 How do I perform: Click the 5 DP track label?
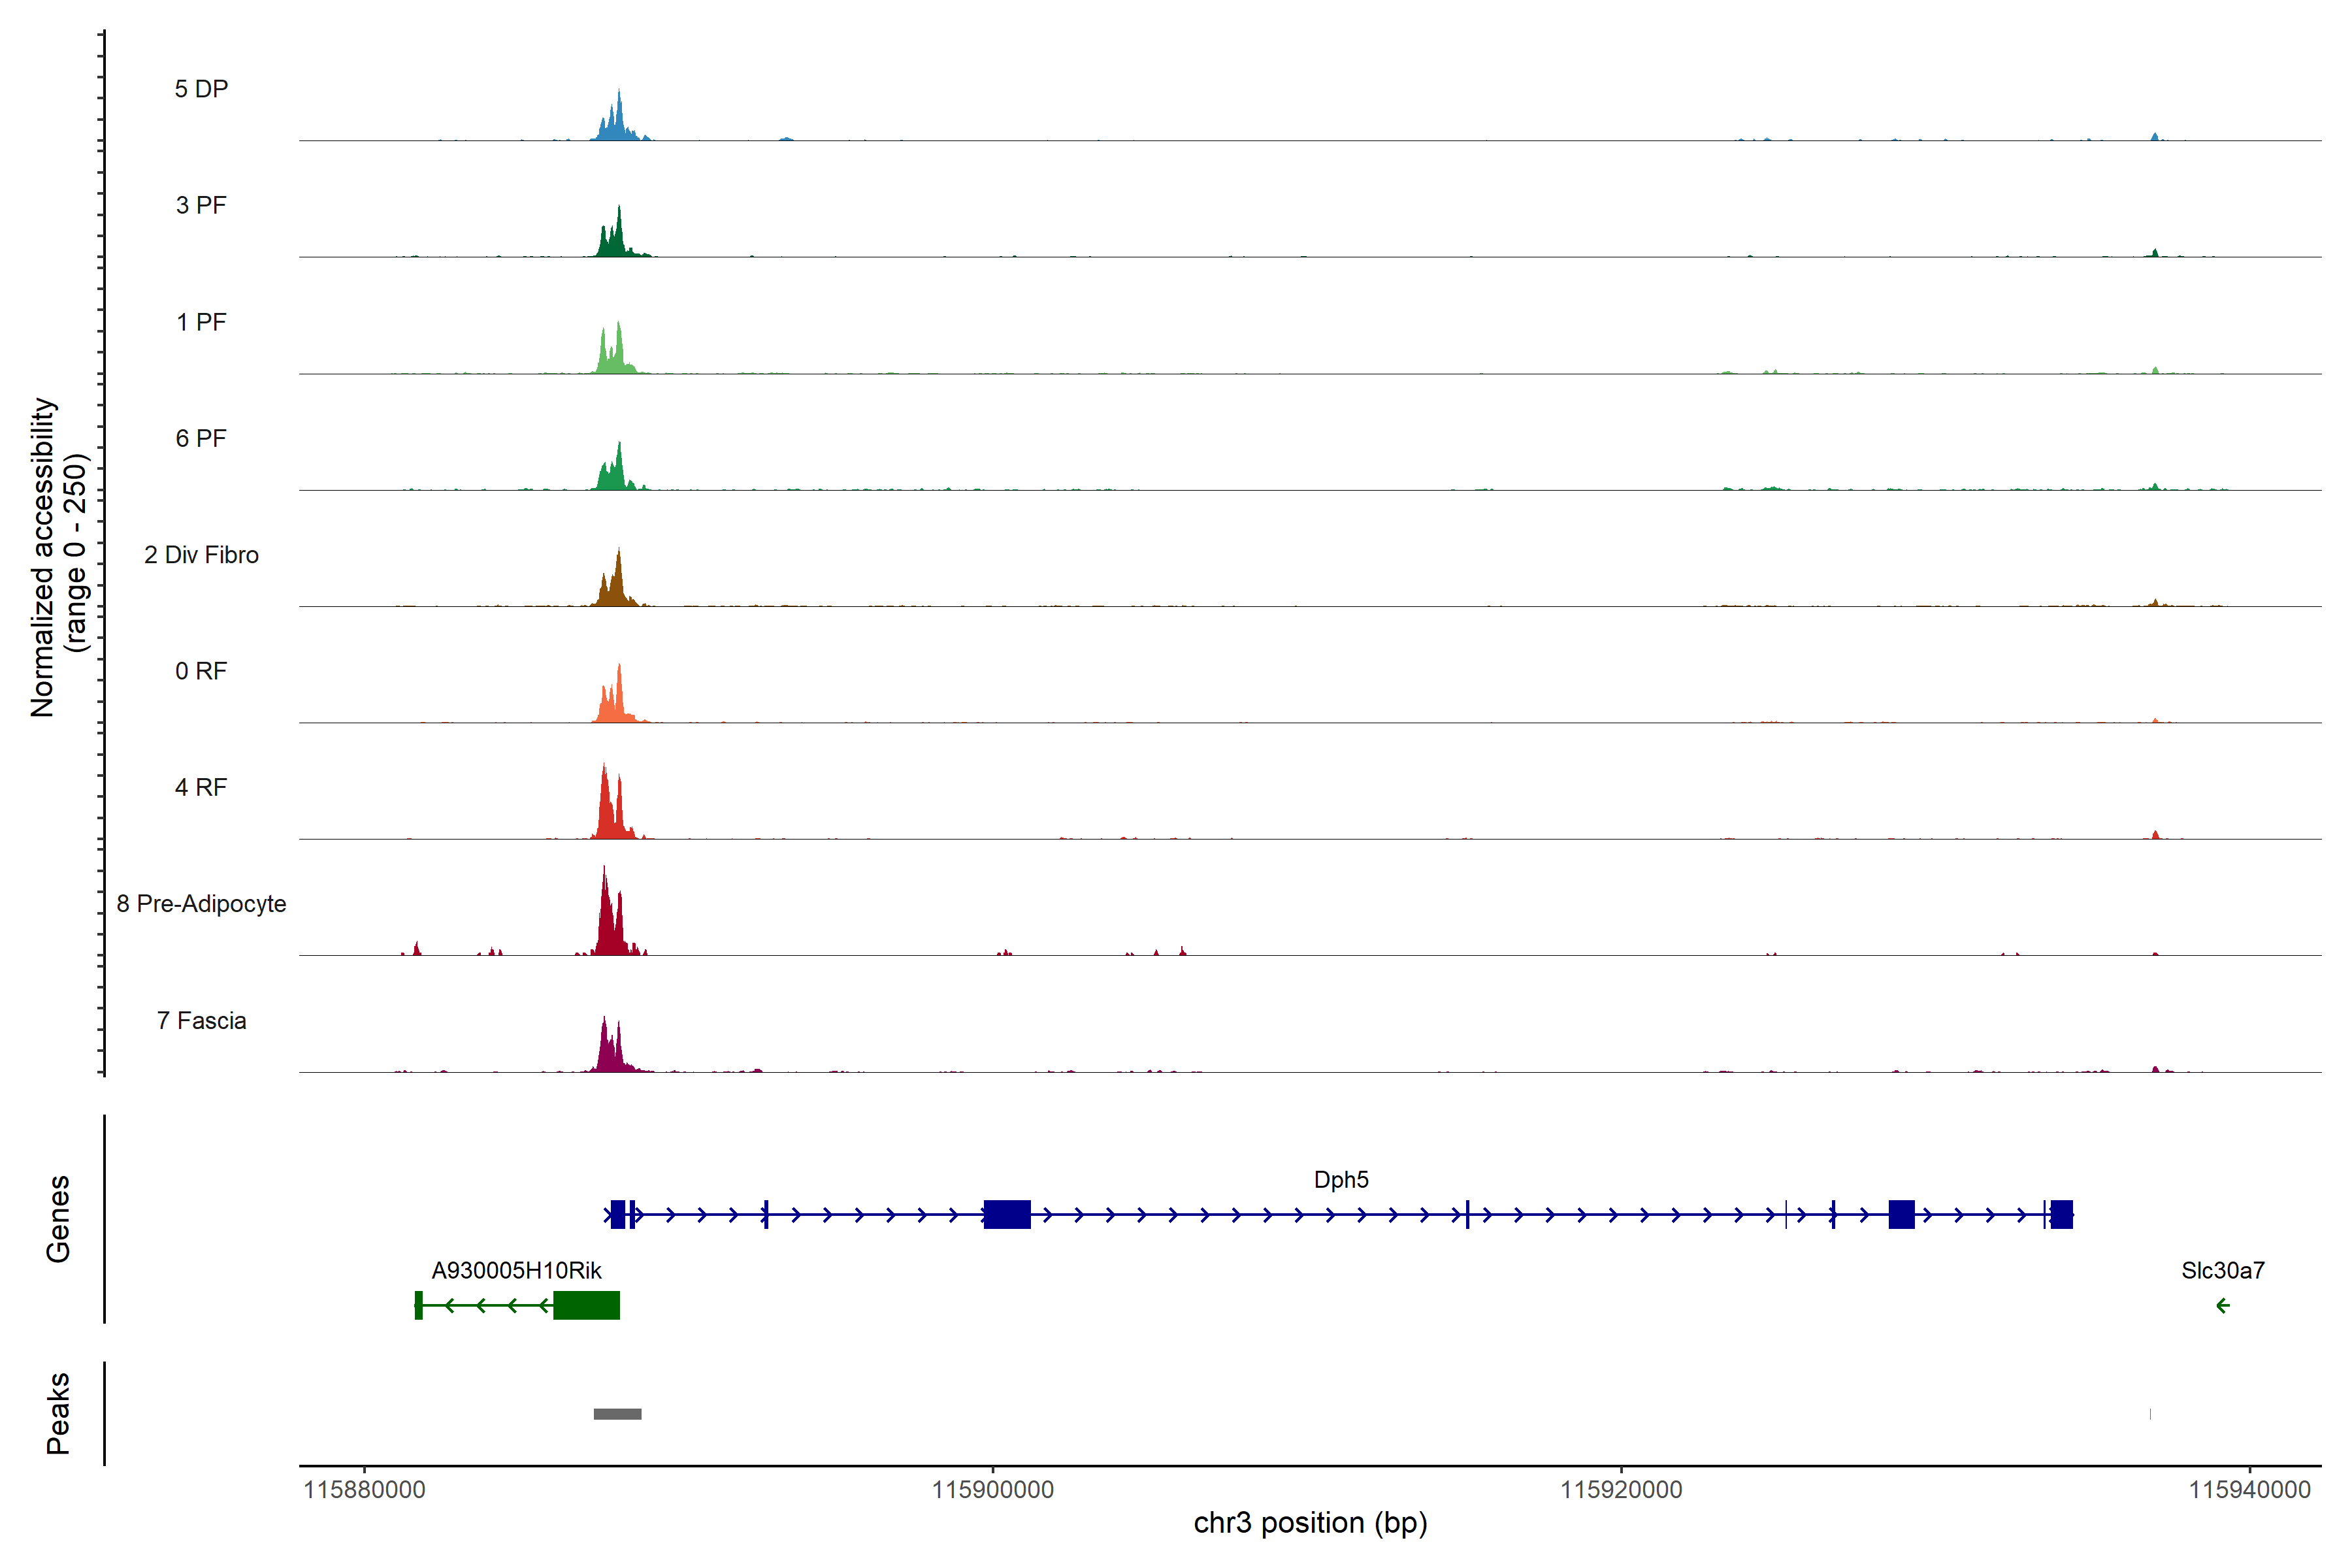tap(201, 89)
